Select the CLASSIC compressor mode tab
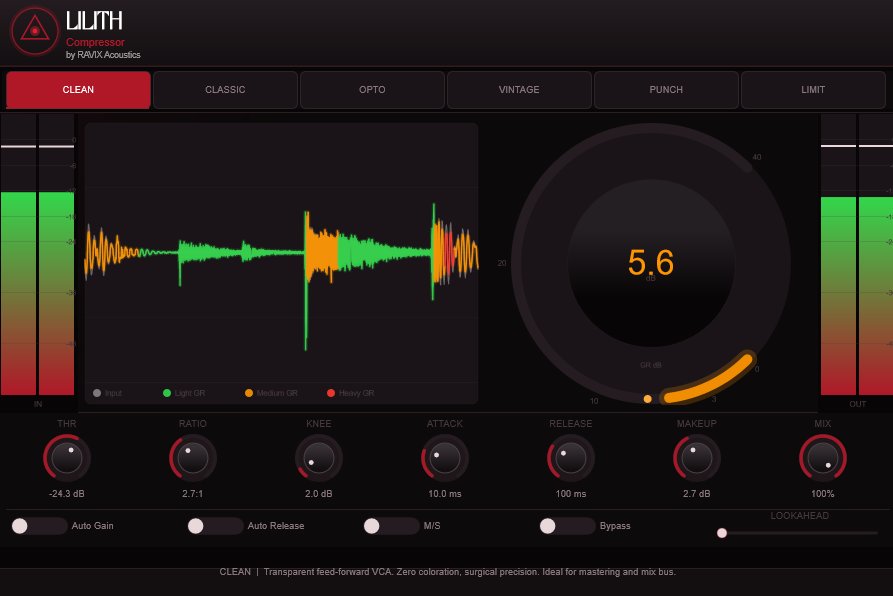Screen dimensions: 893x596 (x=225, y=89)
